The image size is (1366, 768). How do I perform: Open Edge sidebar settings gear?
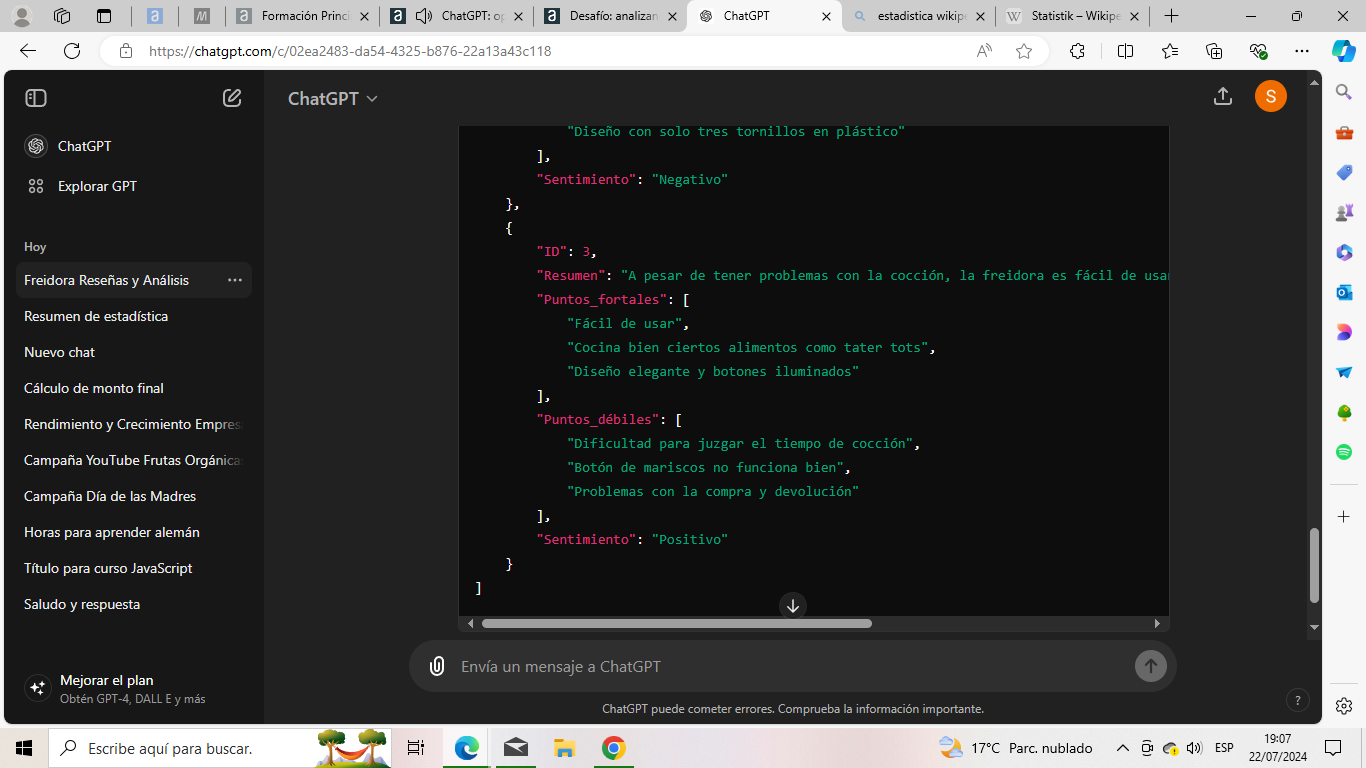1344,706
